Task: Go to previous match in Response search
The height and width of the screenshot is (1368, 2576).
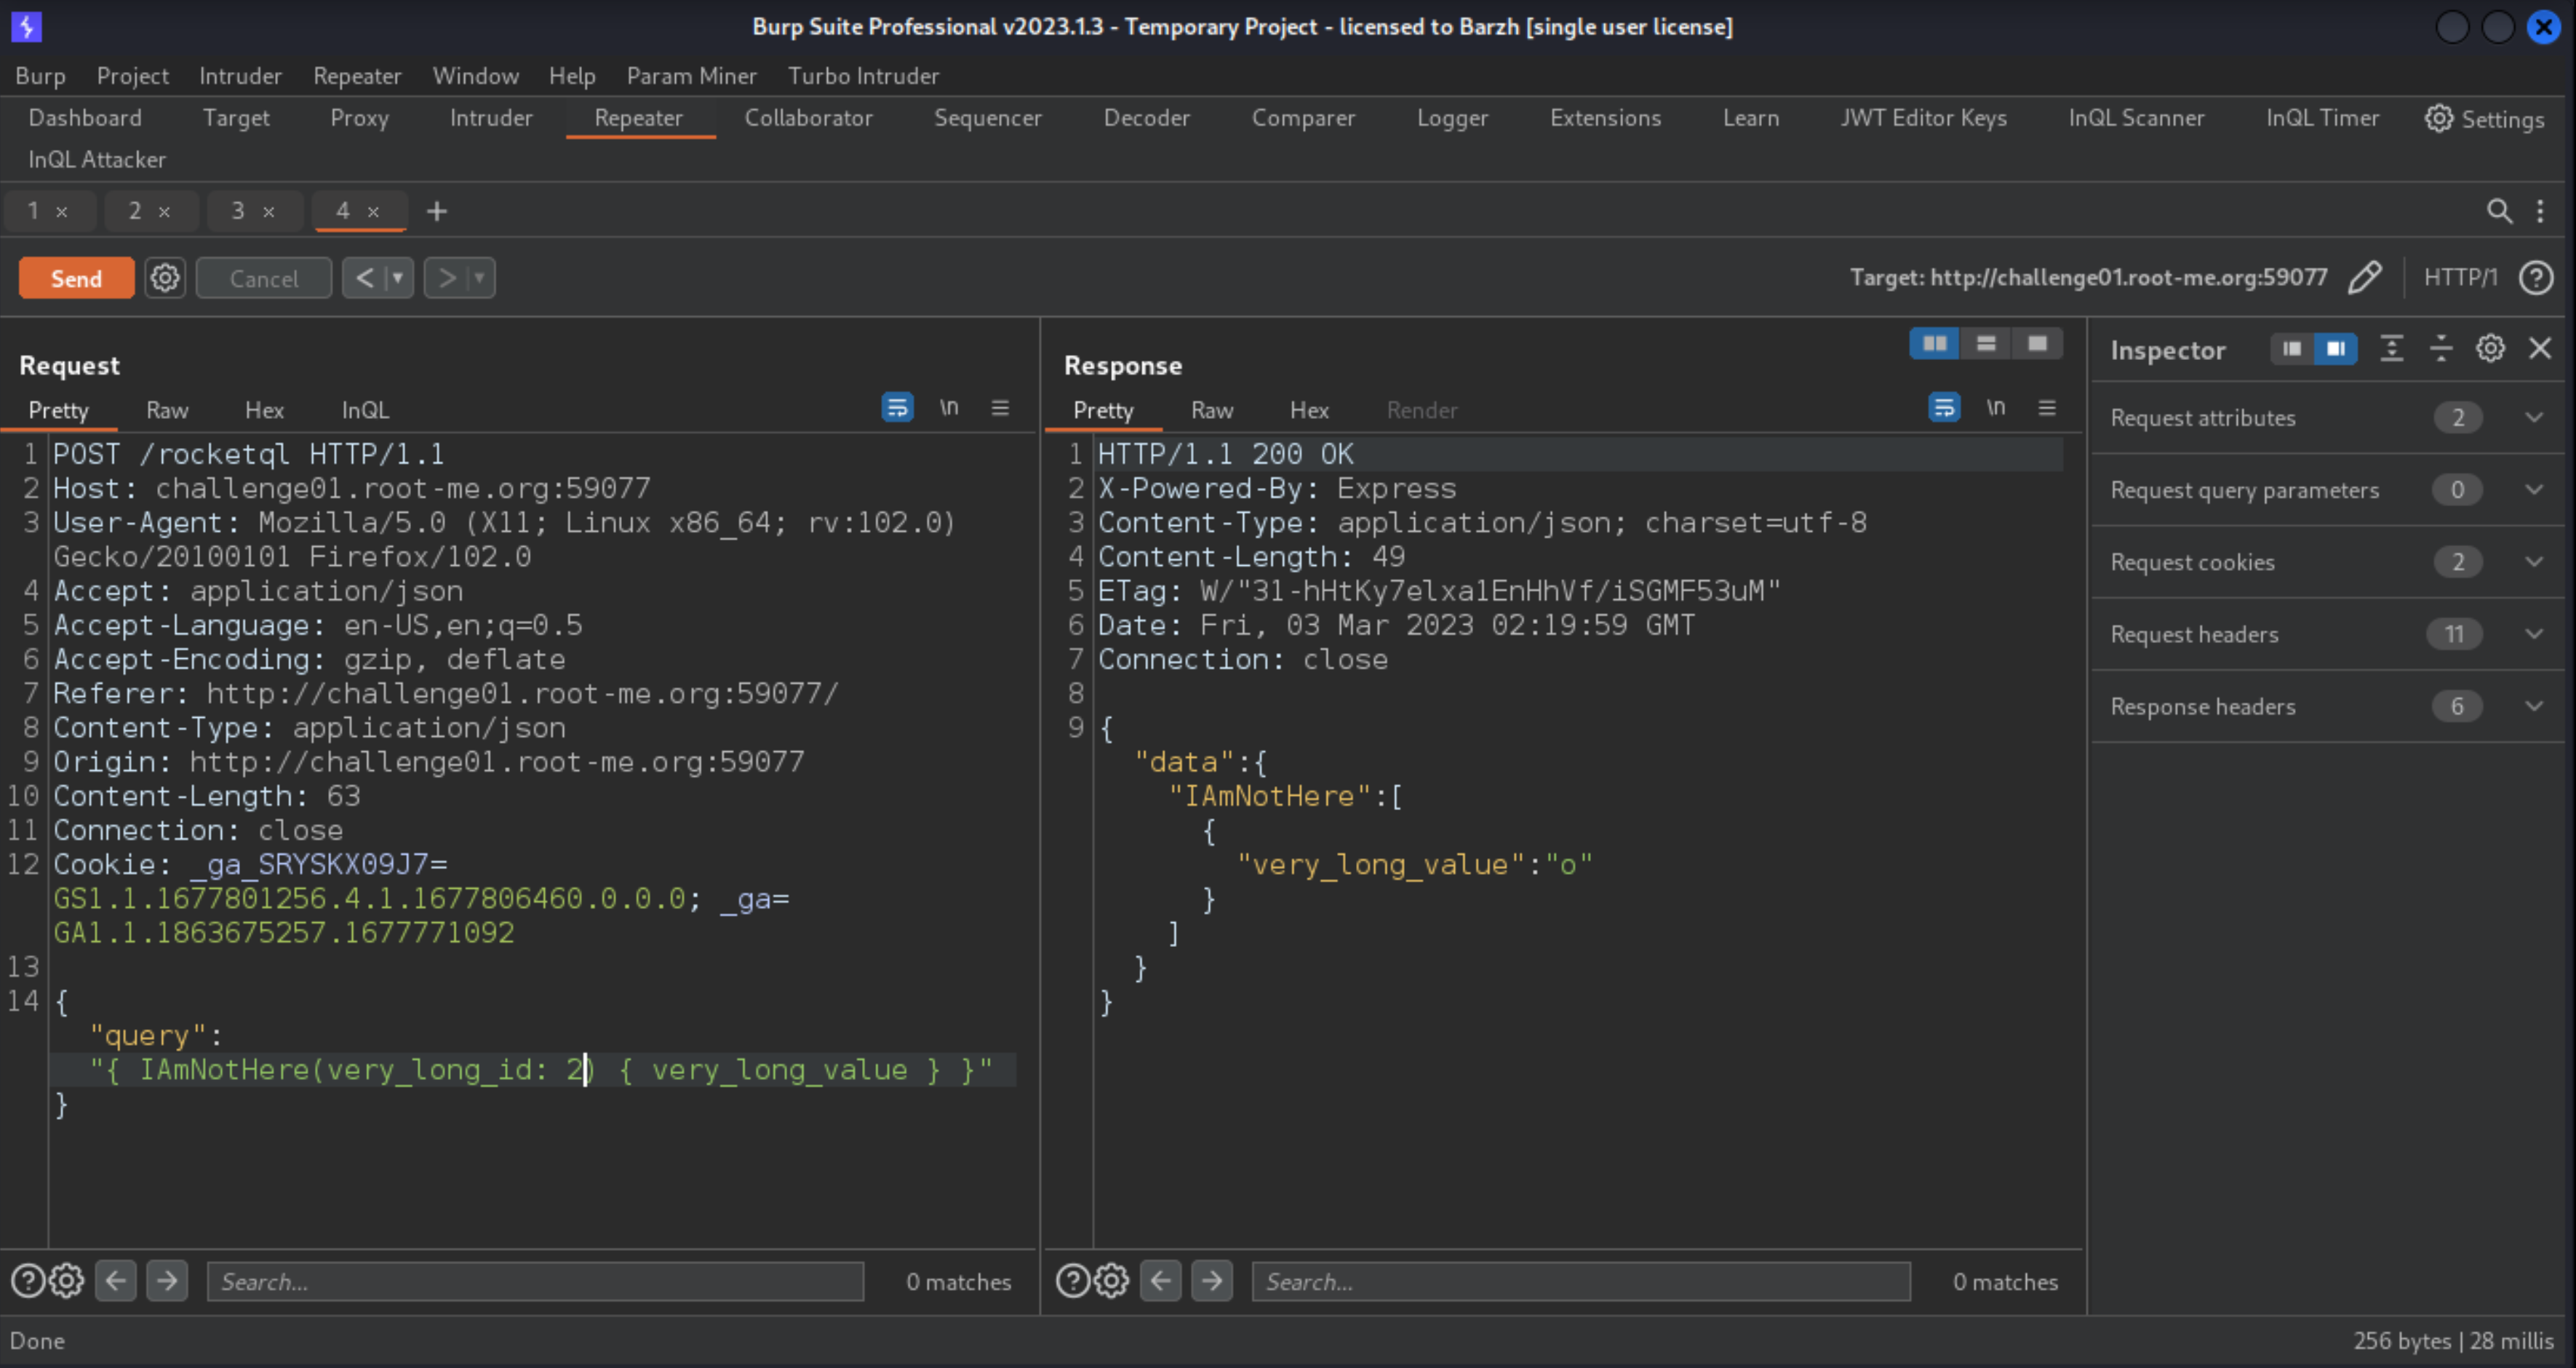Action: click(1161, 1280)
